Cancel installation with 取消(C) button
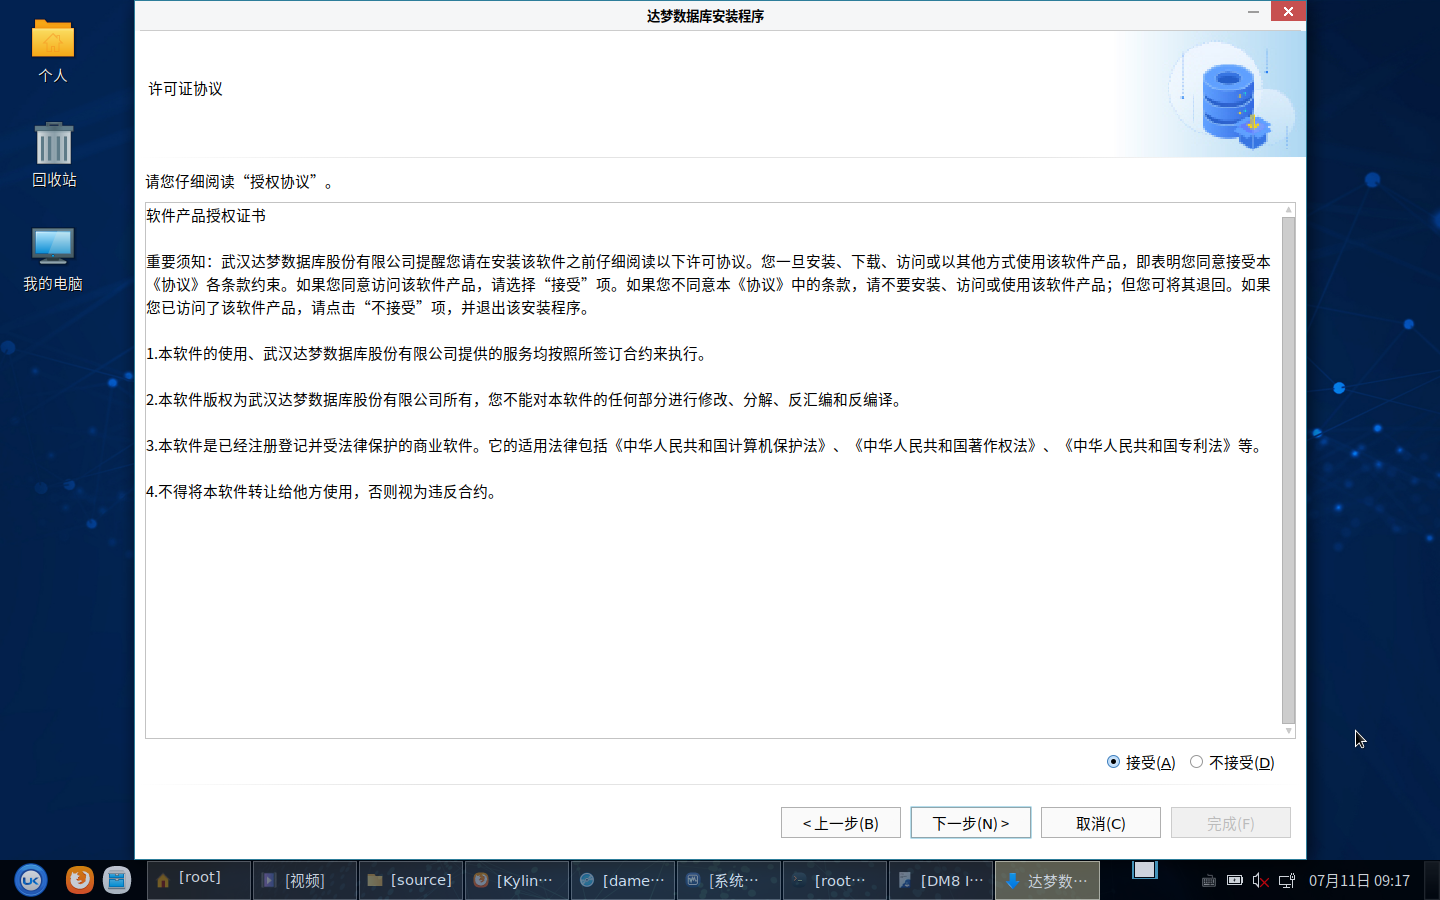 tap(1100, 823)
